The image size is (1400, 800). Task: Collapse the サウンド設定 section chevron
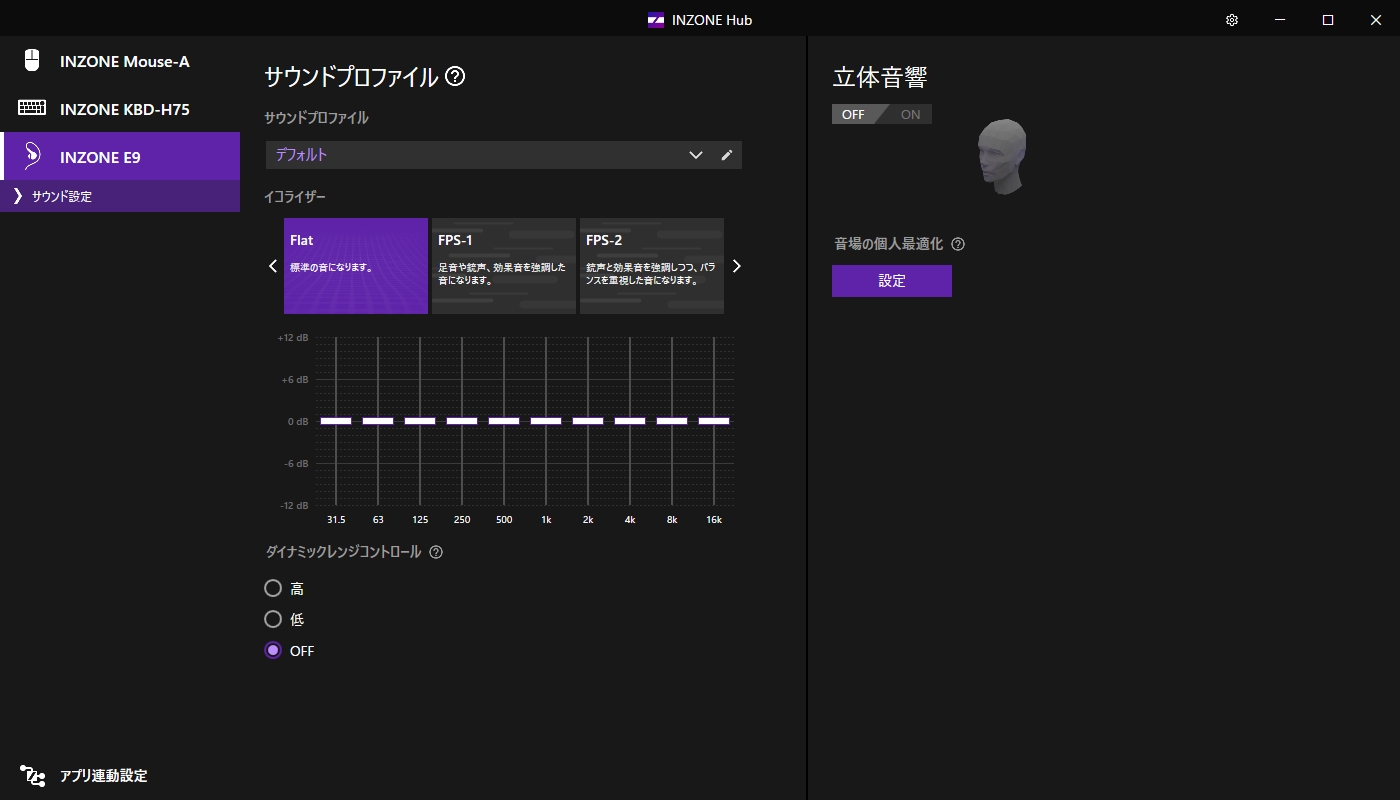tap(18, 196)
